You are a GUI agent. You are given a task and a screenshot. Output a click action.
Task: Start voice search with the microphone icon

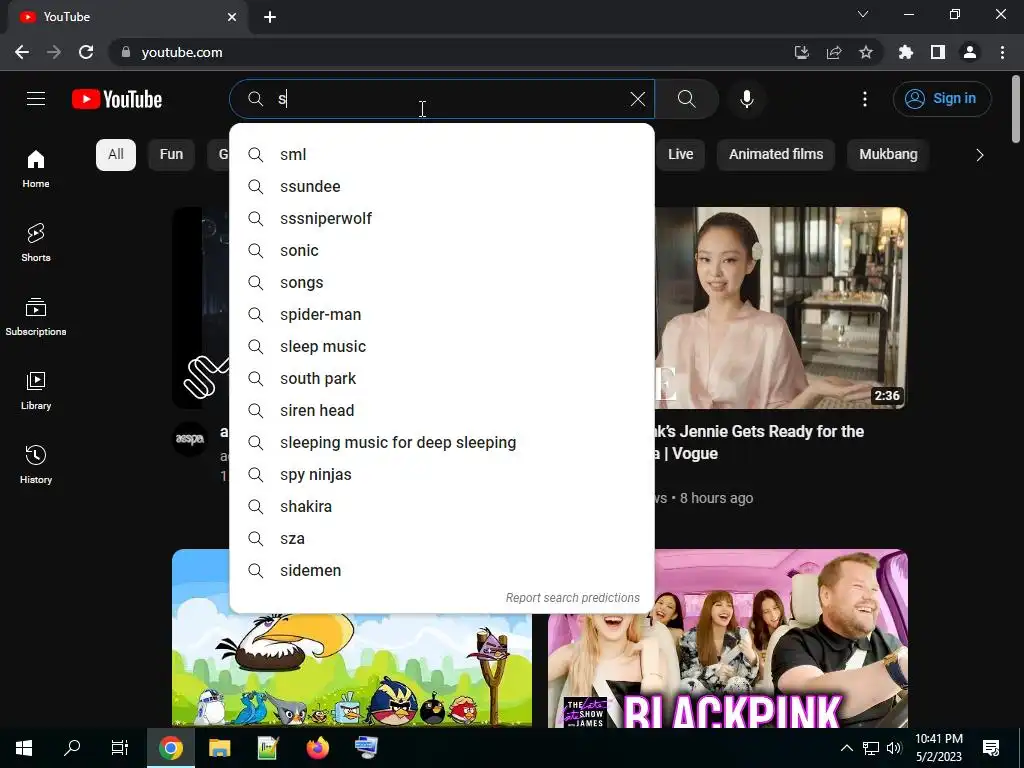coord(746,99)
